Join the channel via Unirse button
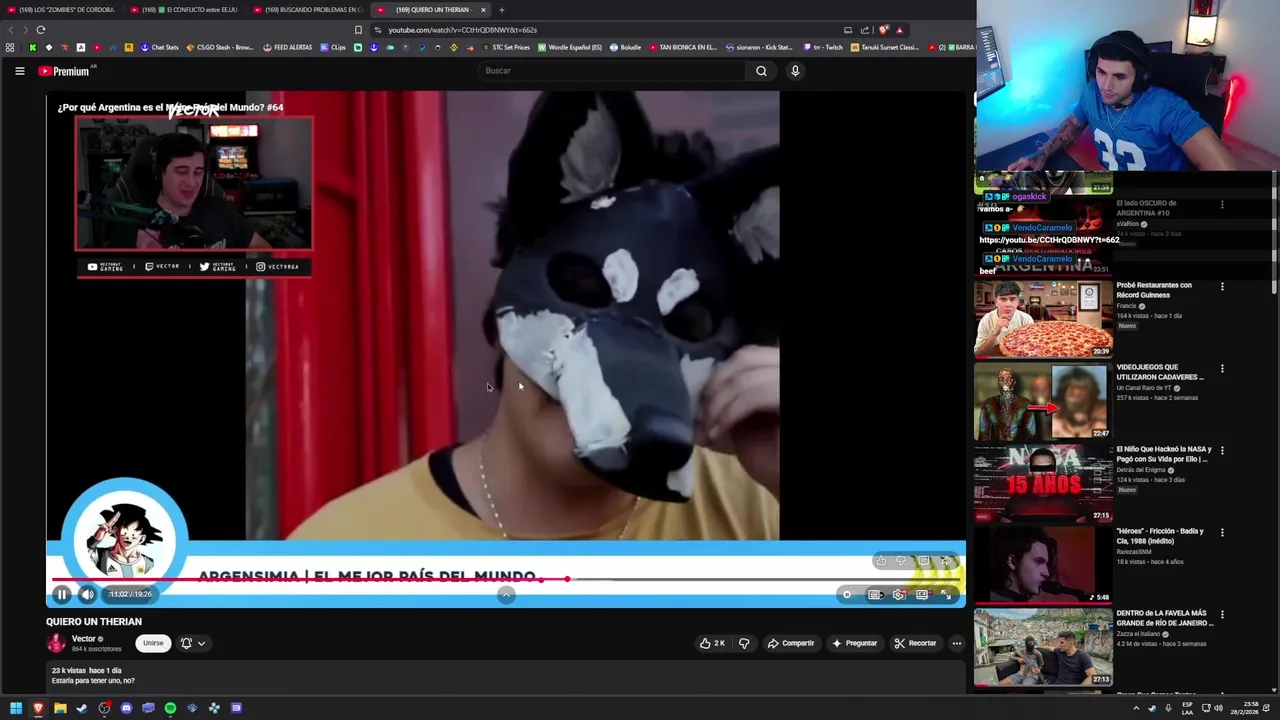Image resolution: width=1280 pixels, height=720 pixels. point(152,643)
